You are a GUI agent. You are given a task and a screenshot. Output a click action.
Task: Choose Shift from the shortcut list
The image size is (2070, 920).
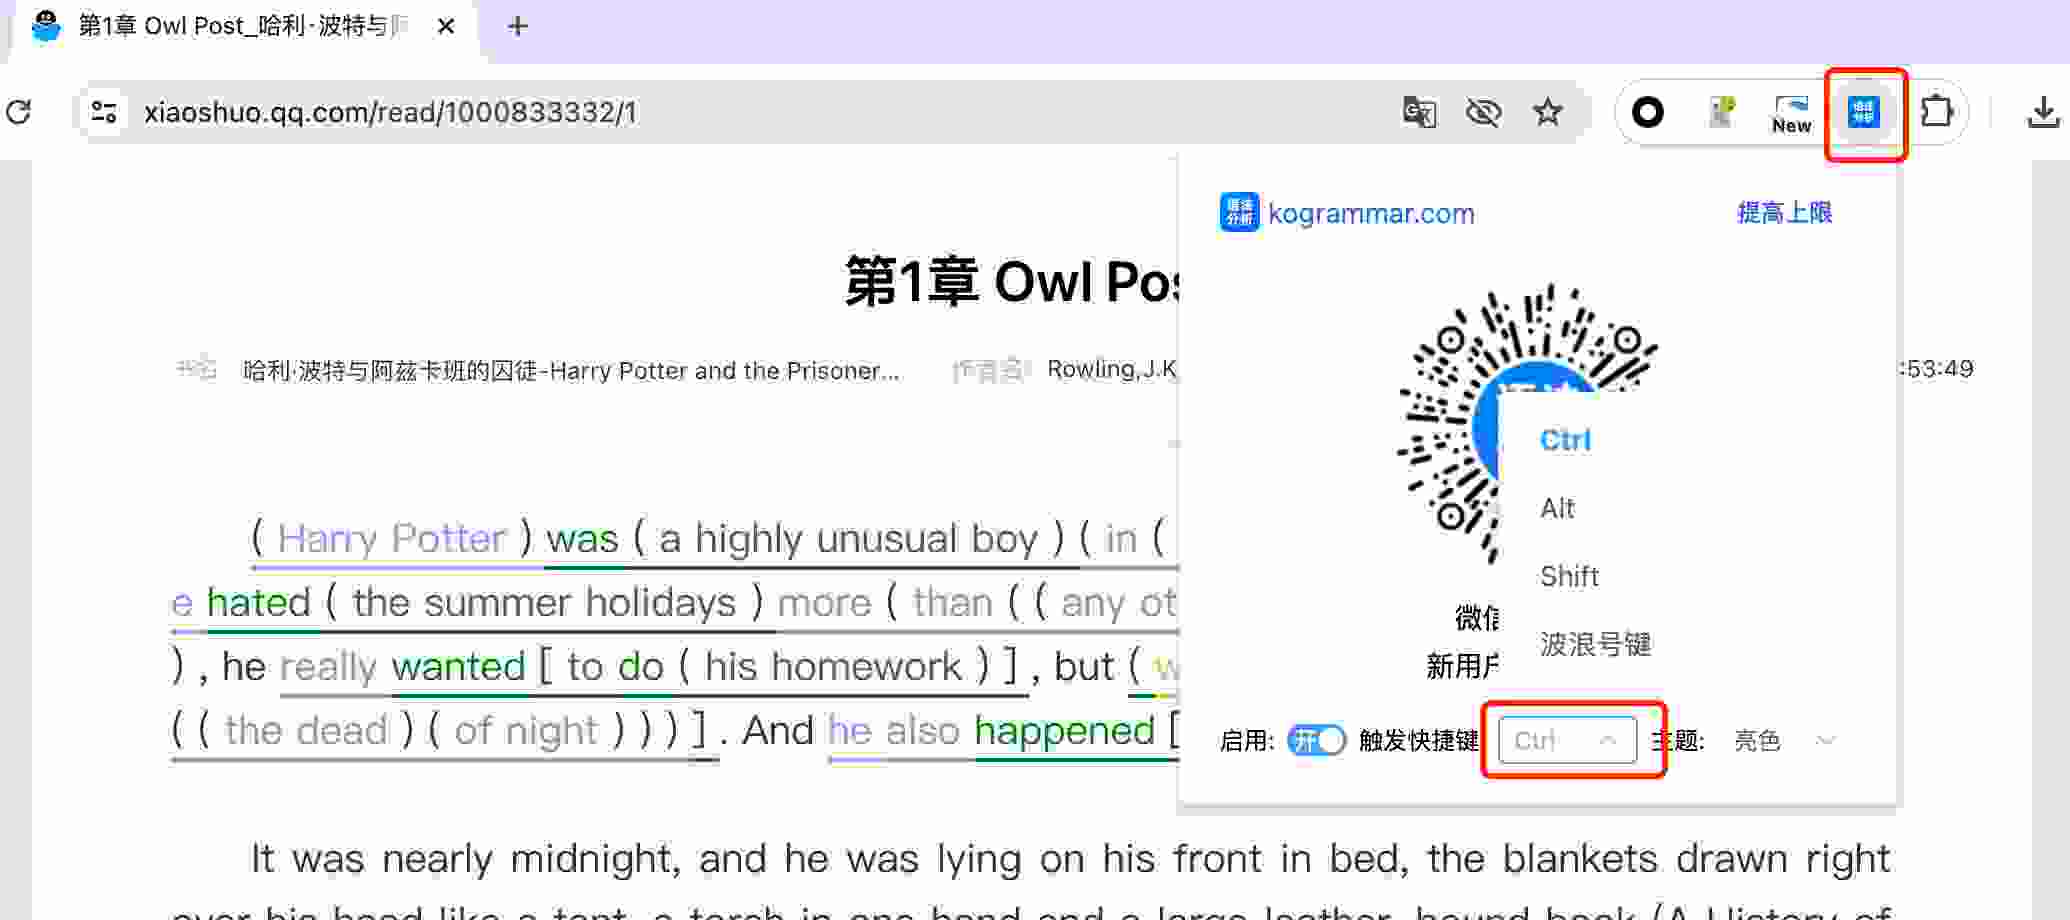coord(1569,576)
